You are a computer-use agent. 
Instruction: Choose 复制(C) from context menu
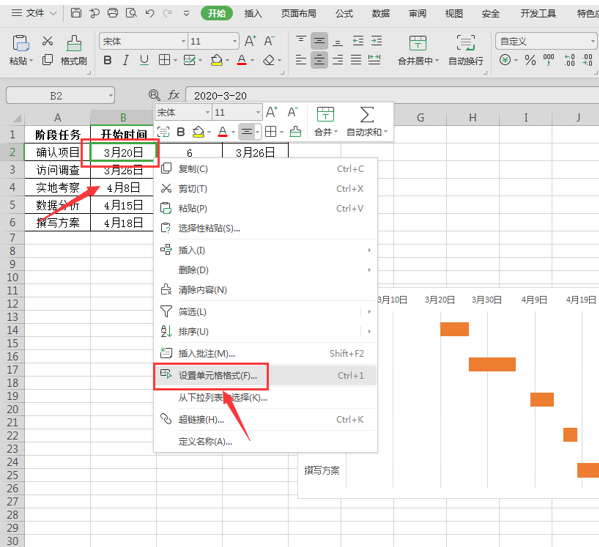tap(265, 169)
